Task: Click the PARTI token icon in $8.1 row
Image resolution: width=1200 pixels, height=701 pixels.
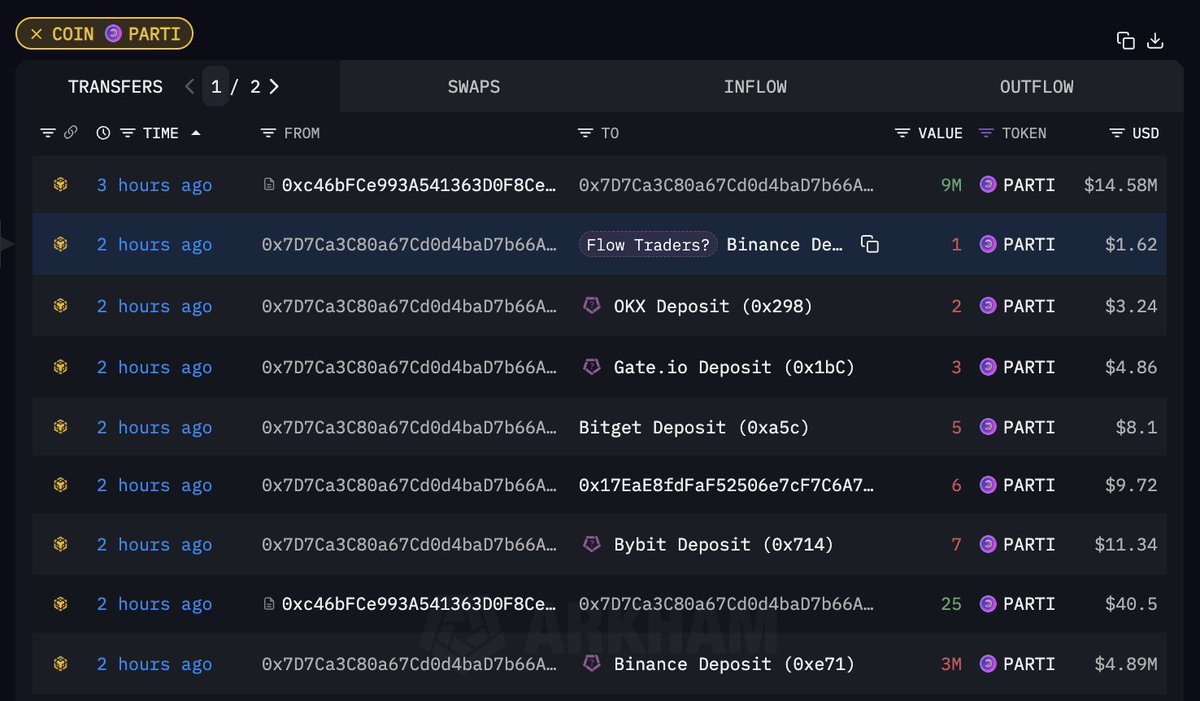Action: (x=988, y=427)
